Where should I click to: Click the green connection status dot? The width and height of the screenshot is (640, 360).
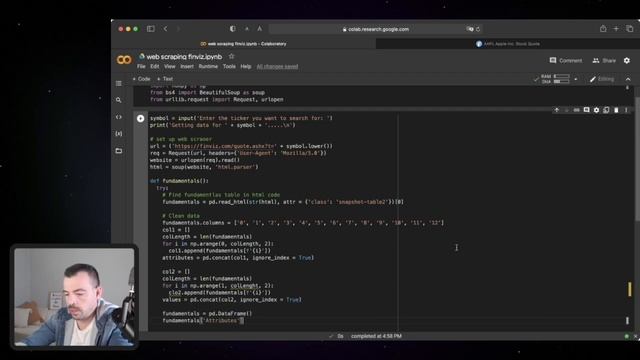[x=627, y=336]
